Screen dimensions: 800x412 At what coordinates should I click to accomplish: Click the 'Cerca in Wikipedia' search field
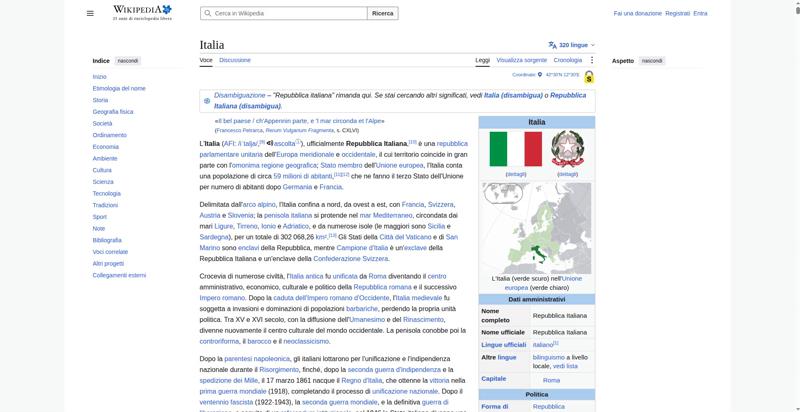284,13
